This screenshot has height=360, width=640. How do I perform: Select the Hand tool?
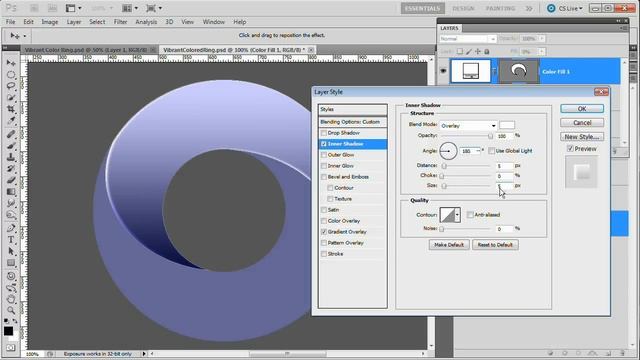(x=11, y=299)
